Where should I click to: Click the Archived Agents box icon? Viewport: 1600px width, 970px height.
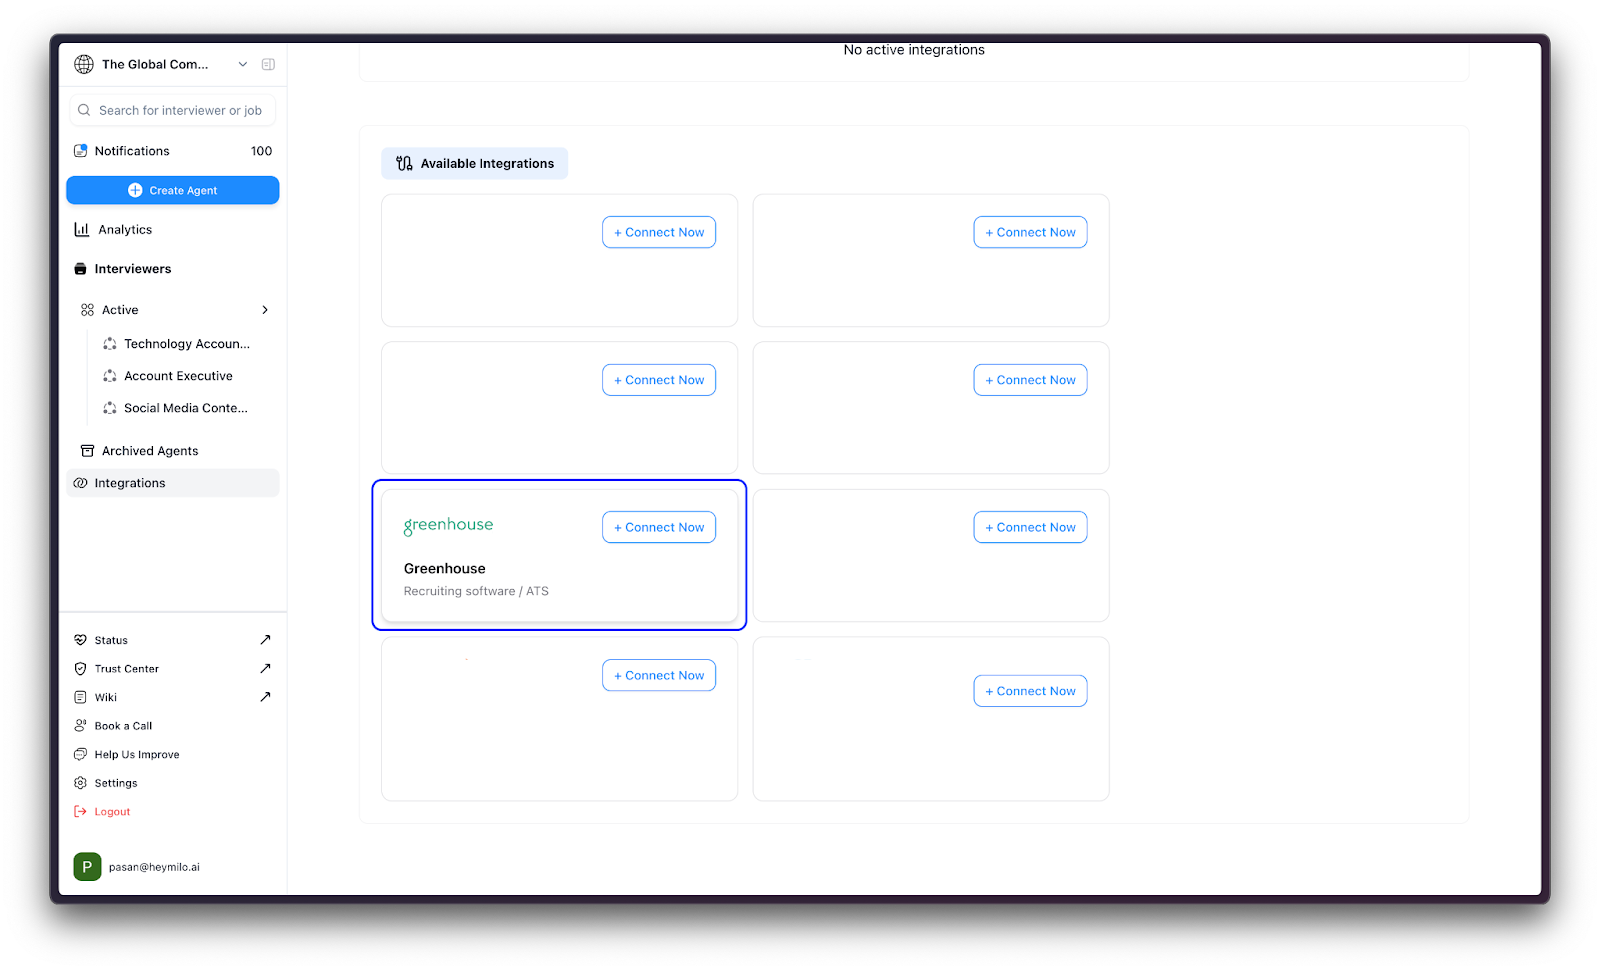pos(87,451)
